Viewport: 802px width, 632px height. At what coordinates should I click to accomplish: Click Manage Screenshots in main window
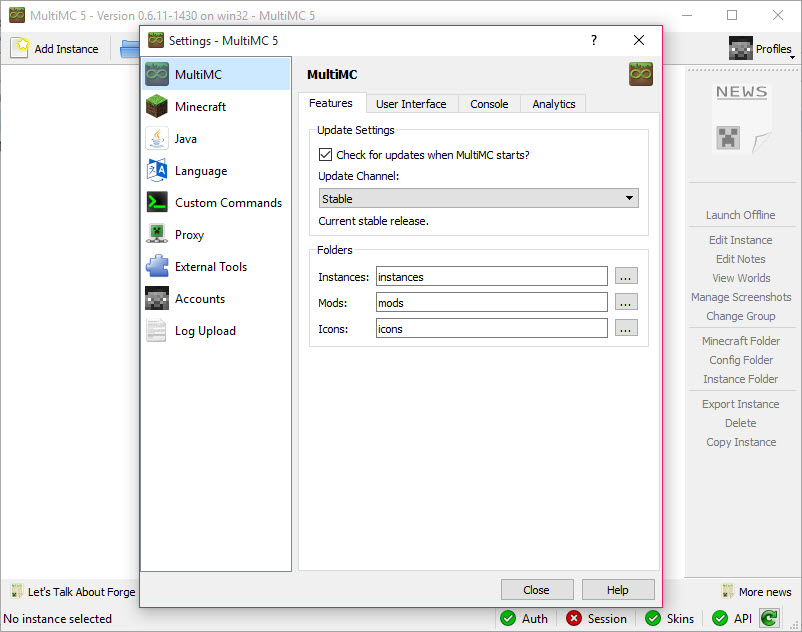point(741,297)
